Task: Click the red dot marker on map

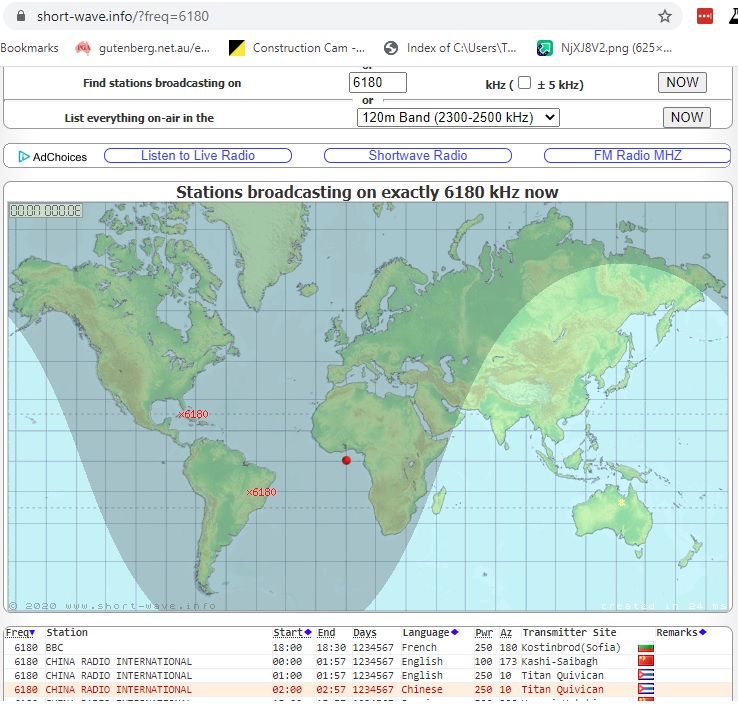Action: click(x=346, y=460)
